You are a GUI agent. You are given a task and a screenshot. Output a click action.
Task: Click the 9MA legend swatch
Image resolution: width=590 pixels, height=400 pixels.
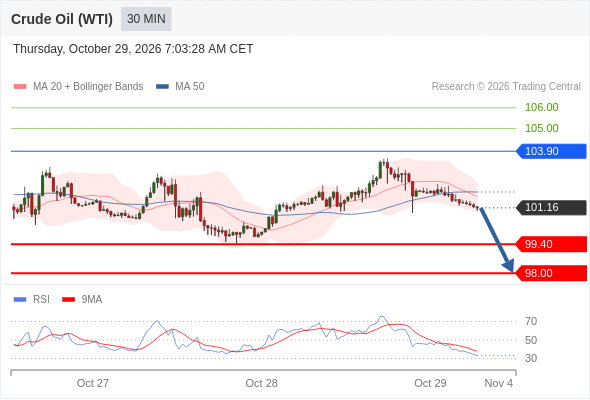click(x=68, y=300)
